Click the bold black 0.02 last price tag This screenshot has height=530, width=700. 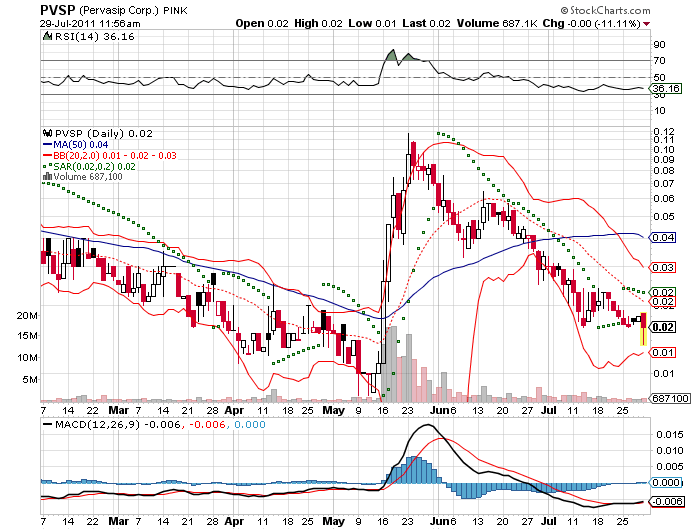pyautogui.click(x=663, y=327)
